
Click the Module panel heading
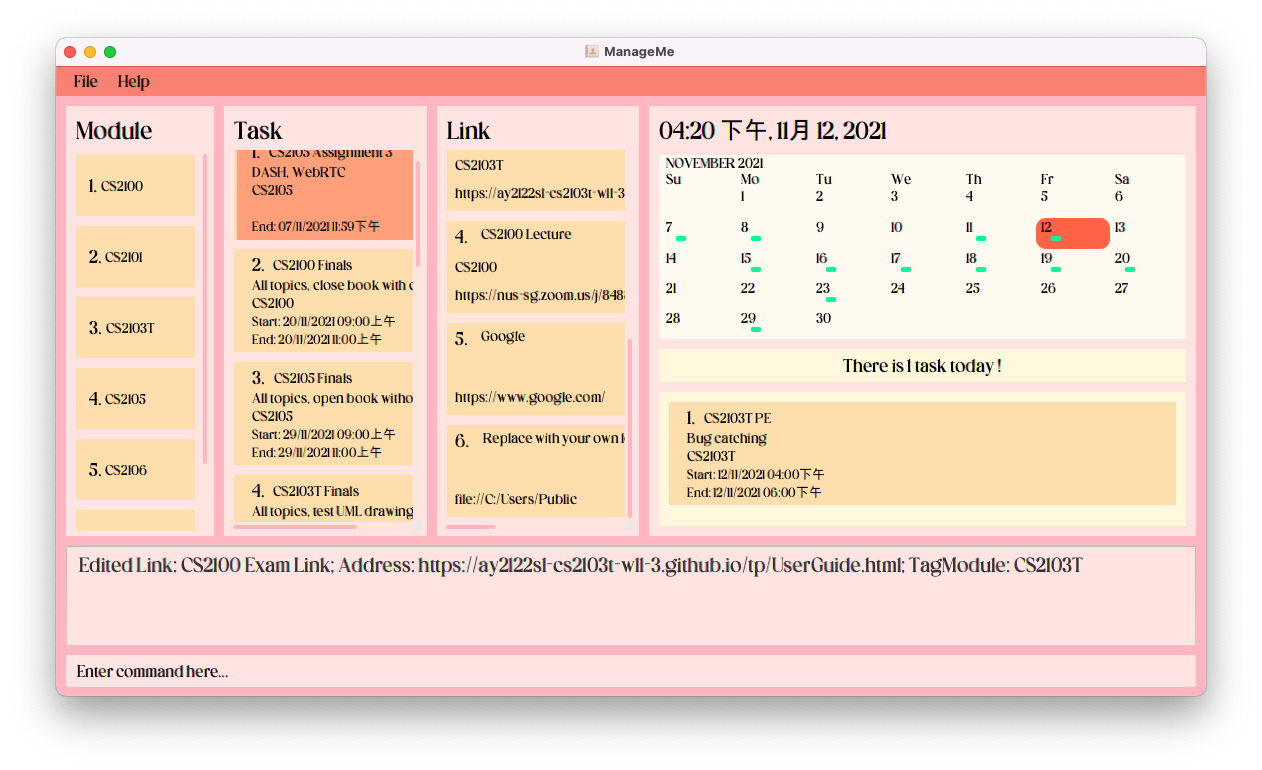(114, 131)
